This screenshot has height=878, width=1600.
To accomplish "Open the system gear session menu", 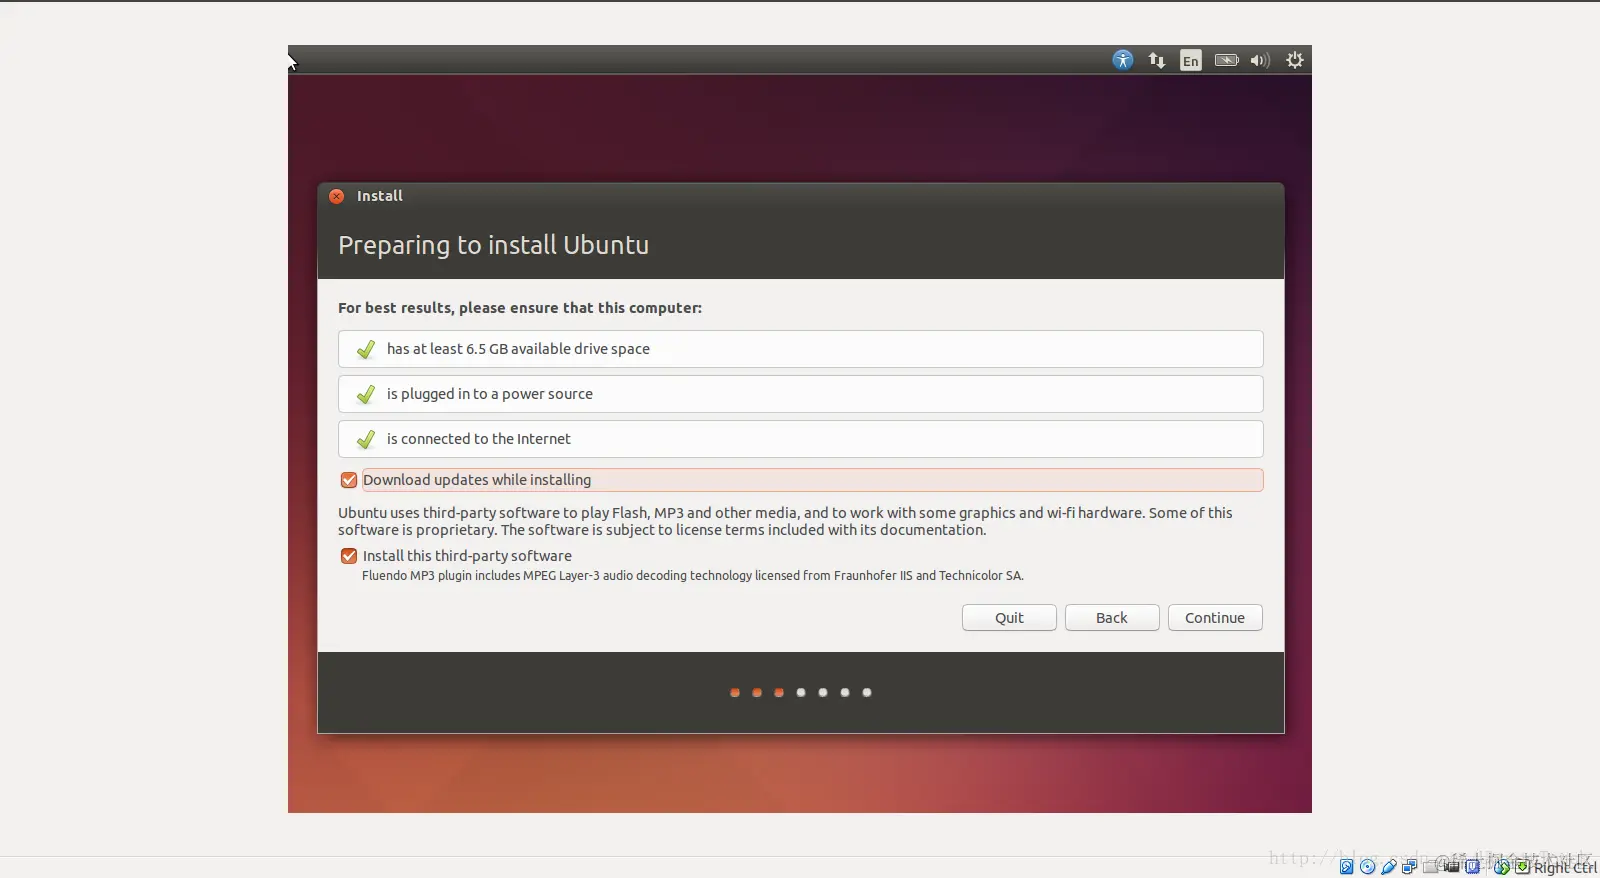I will [x=1295, y=60].
